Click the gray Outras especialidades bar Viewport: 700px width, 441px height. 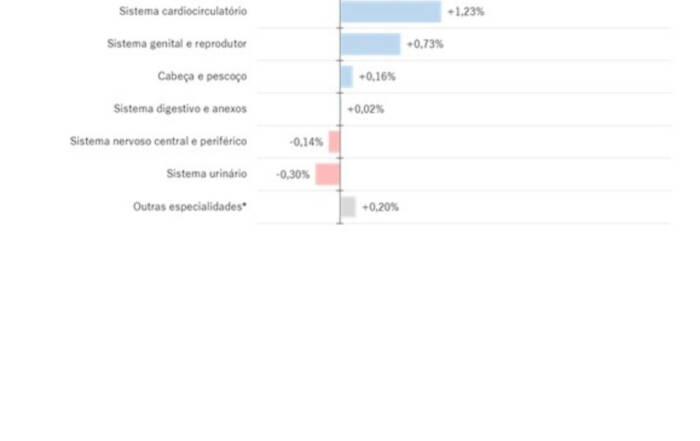tap(348, 207)
